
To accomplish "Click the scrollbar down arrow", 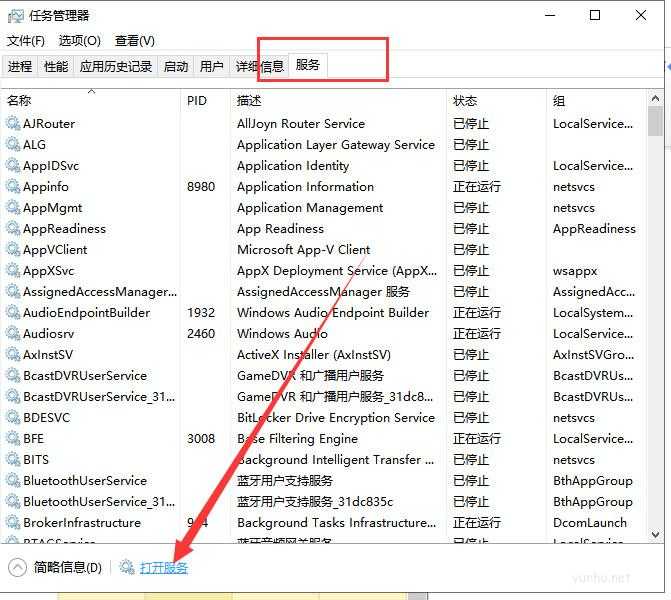I will 655,534.
